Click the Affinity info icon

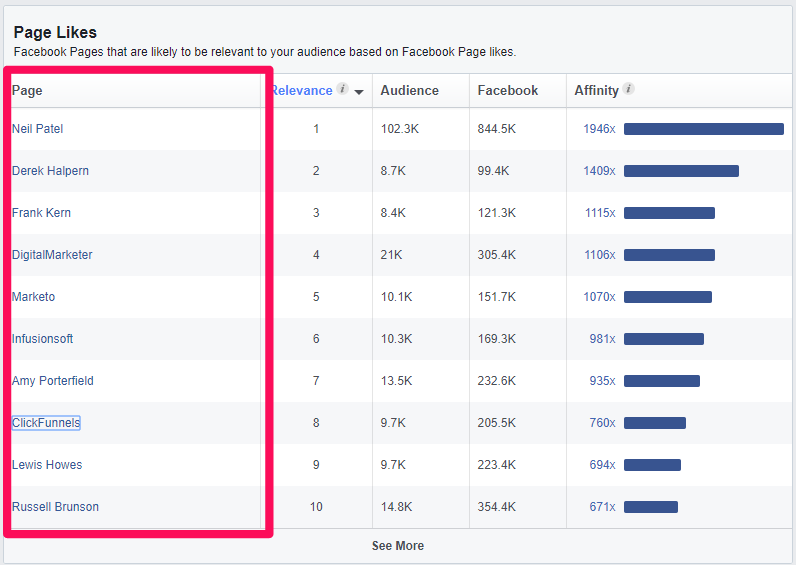pyautogui.click(x=628, y=89)
